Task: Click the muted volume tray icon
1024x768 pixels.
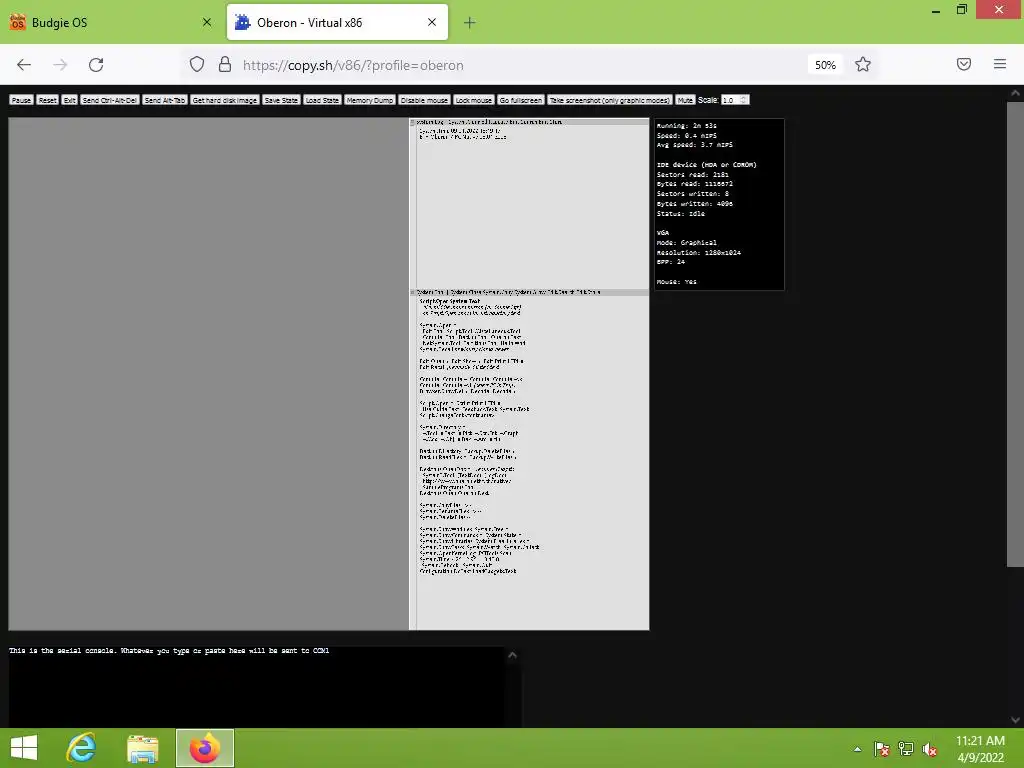Action: pos(929,749)
